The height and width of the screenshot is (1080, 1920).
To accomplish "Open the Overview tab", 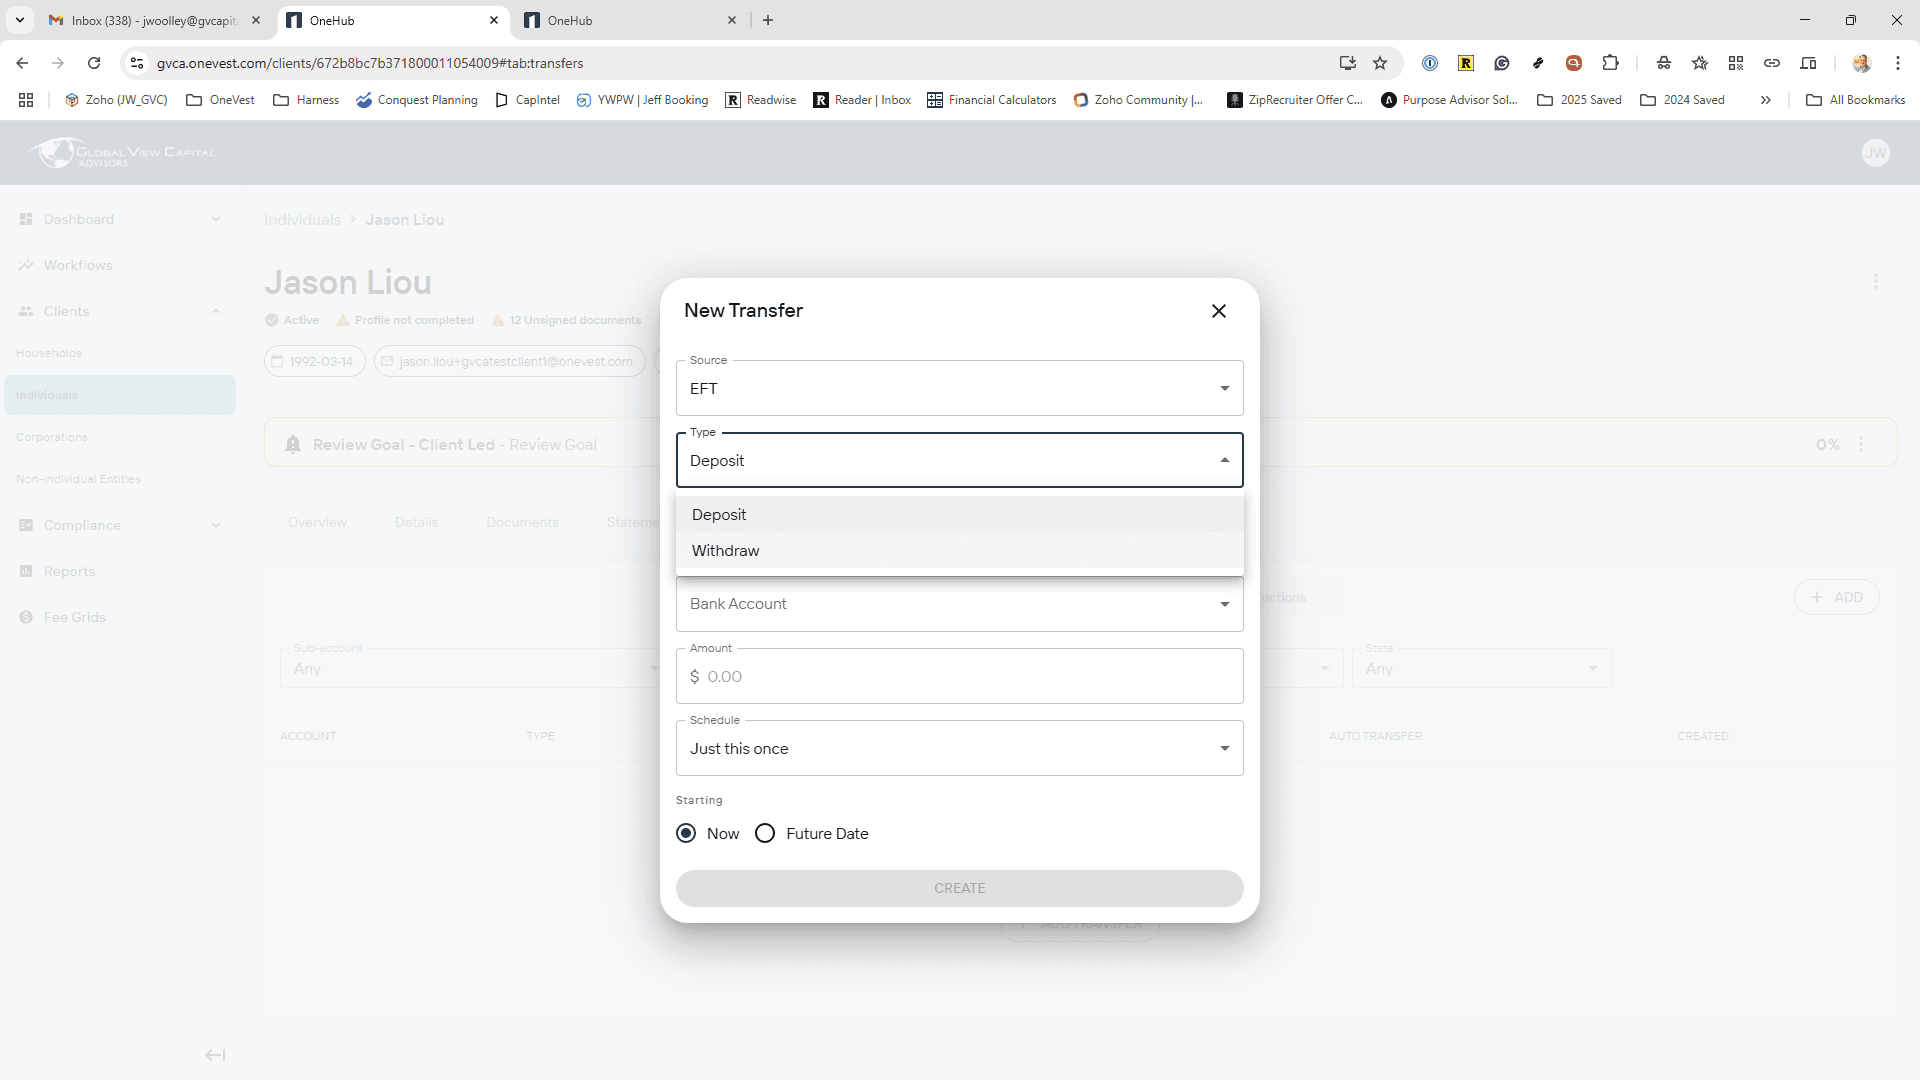I will click(317, 522).
